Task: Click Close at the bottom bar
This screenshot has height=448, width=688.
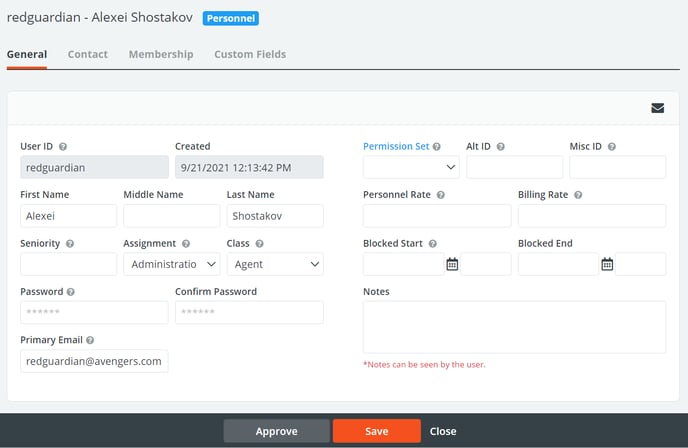Action: [x=443, y=431]
